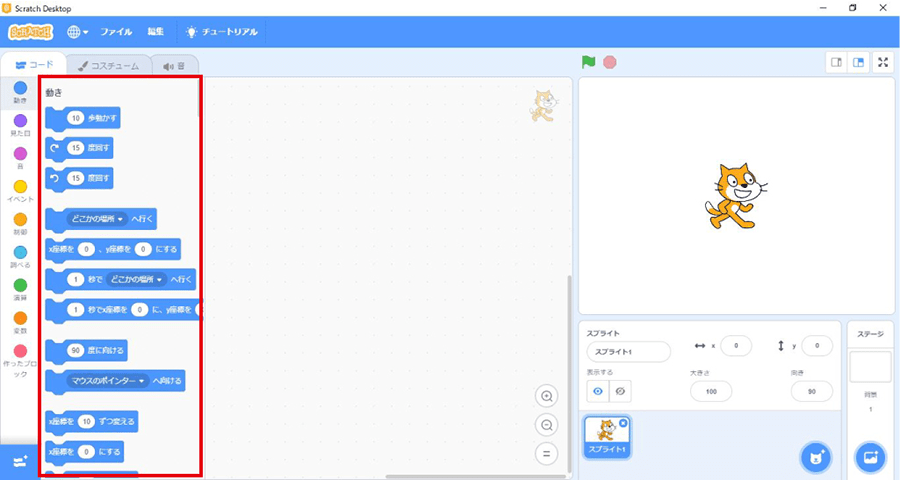Image resolution: width=900 pixels, height=480 pixels.
Task: Zoom out the code workspace
Action: 546,425
